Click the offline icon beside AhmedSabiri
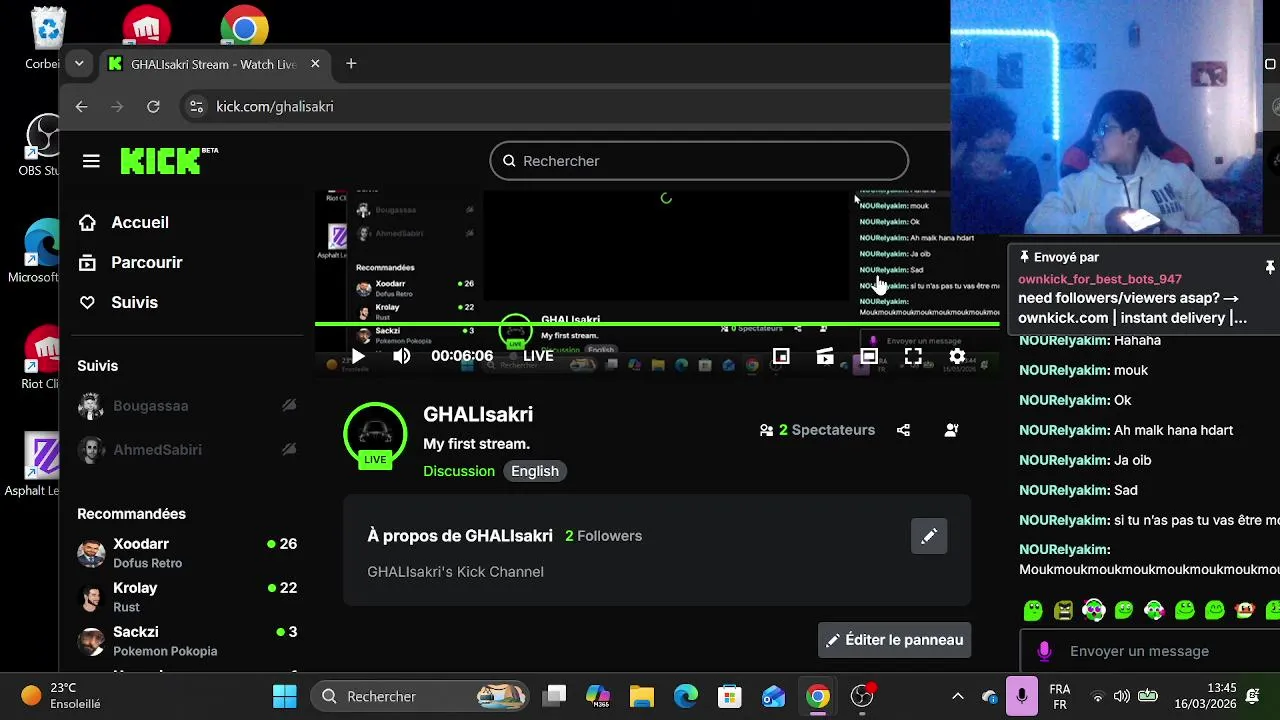Viewport: 1280px width, 720px height. point(289,450)
